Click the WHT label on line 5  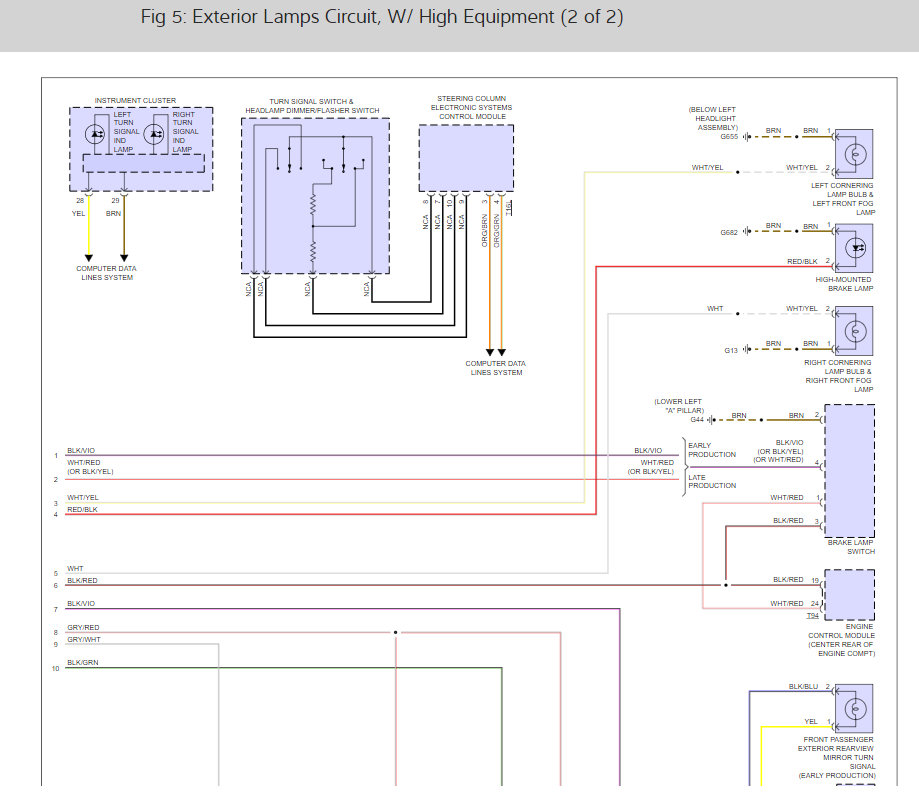point(75,569)
